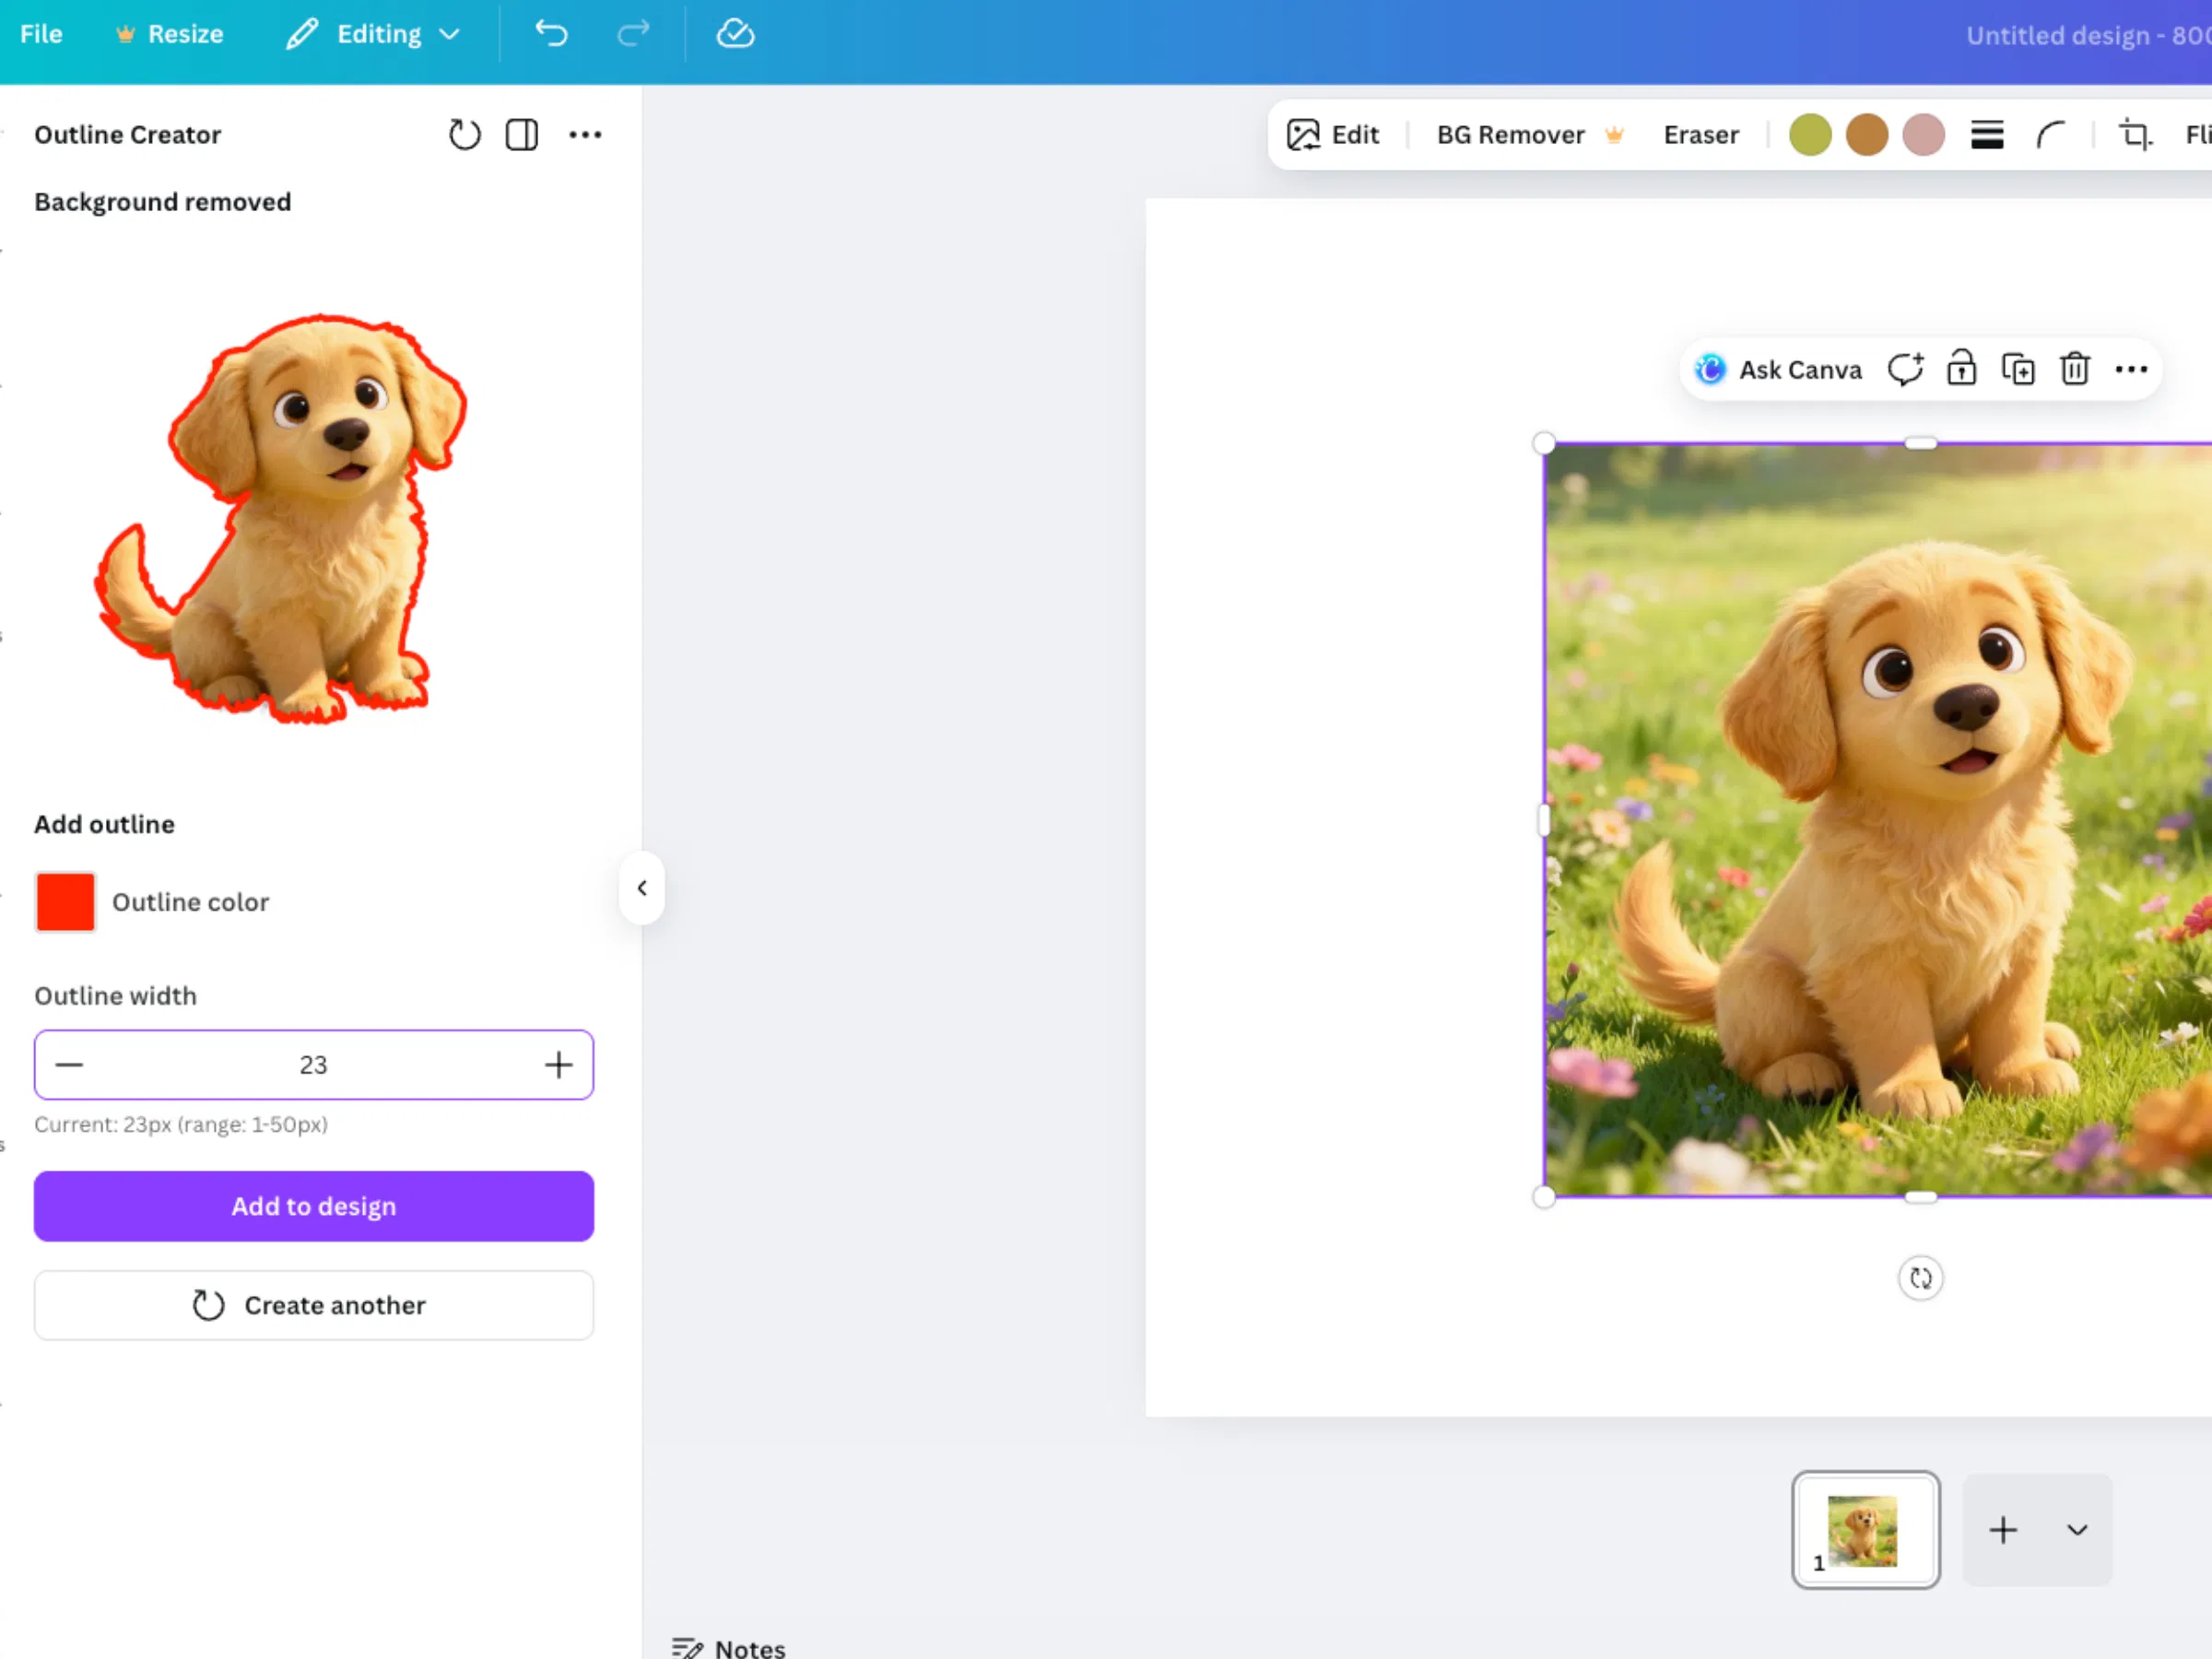Viewport: 2212px width, 1659px height.
Task: Toggle the panel layout icon
Action: point(522,134)
